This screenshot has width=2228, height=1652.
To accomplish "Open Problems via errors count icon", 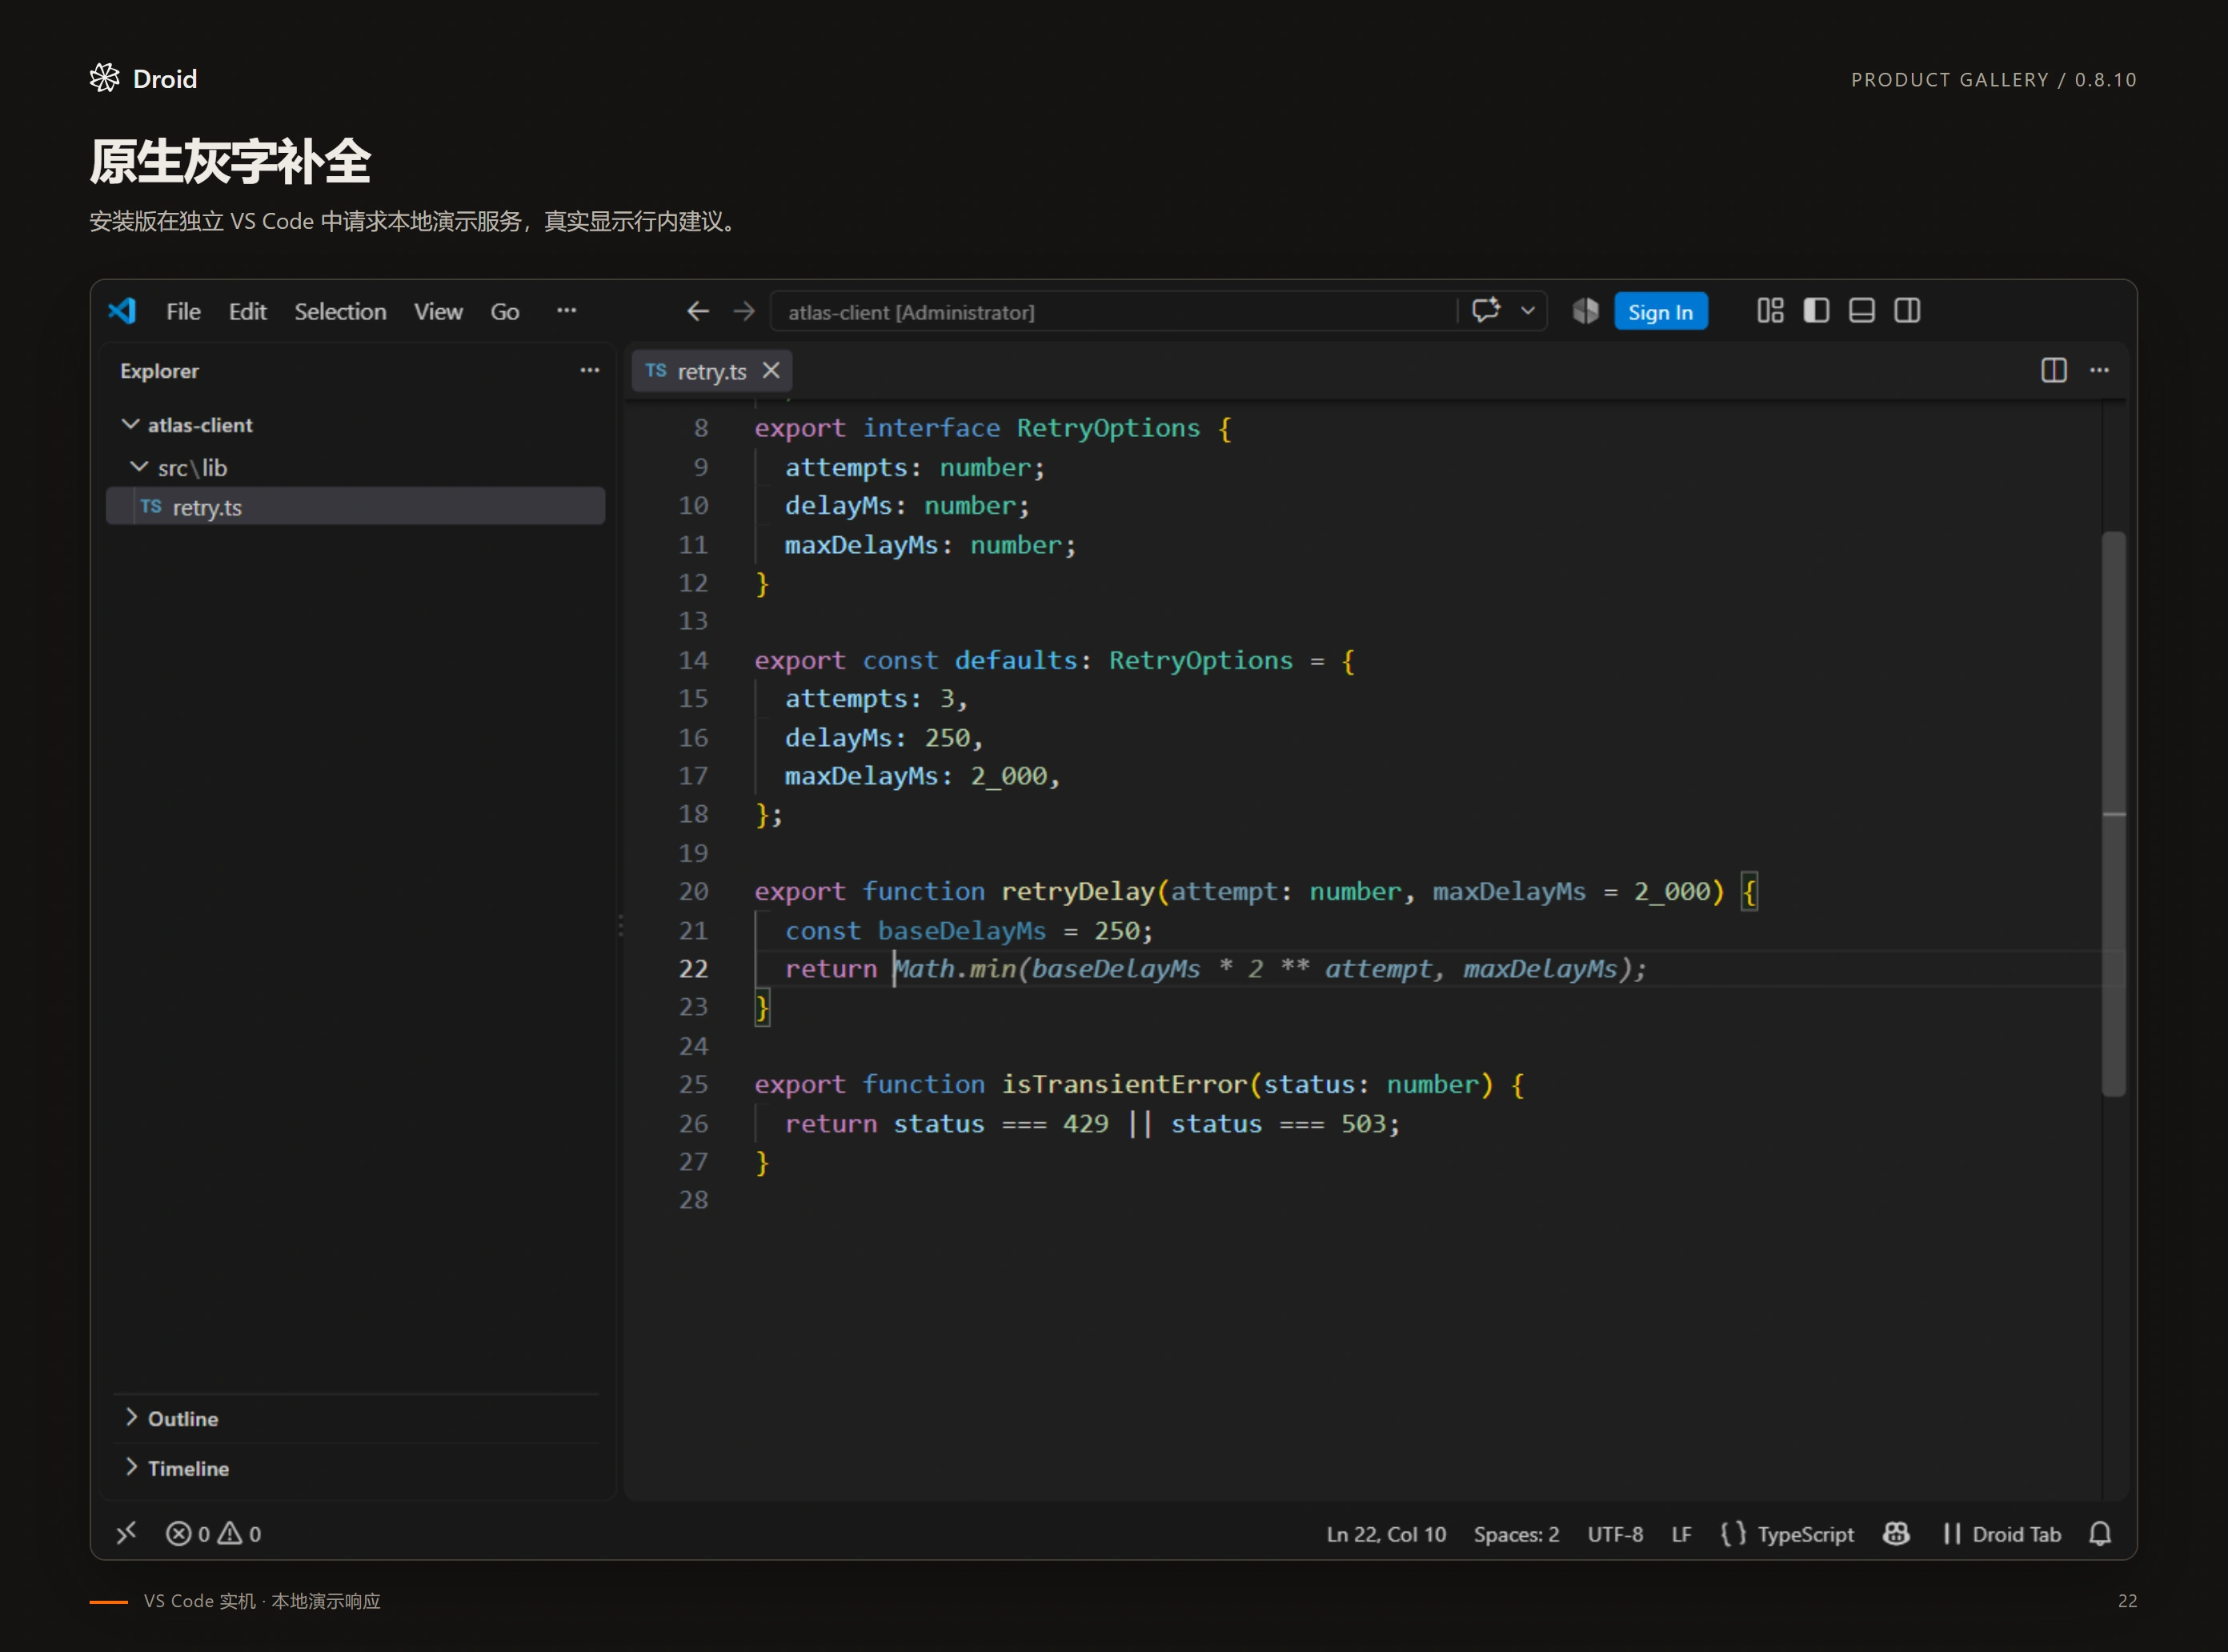I will click(x=188, y=1534).
